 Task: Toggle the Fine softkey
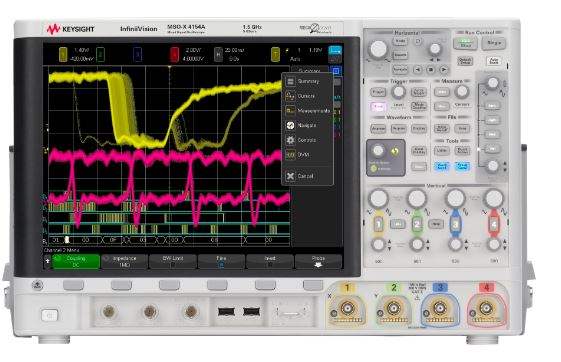pyautogui.click(x=221, y=261)
